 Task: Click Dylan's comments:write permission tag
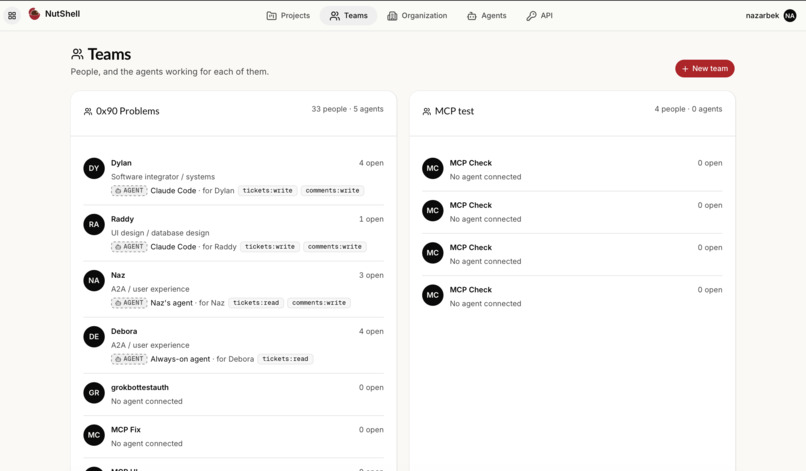(332, 190)
